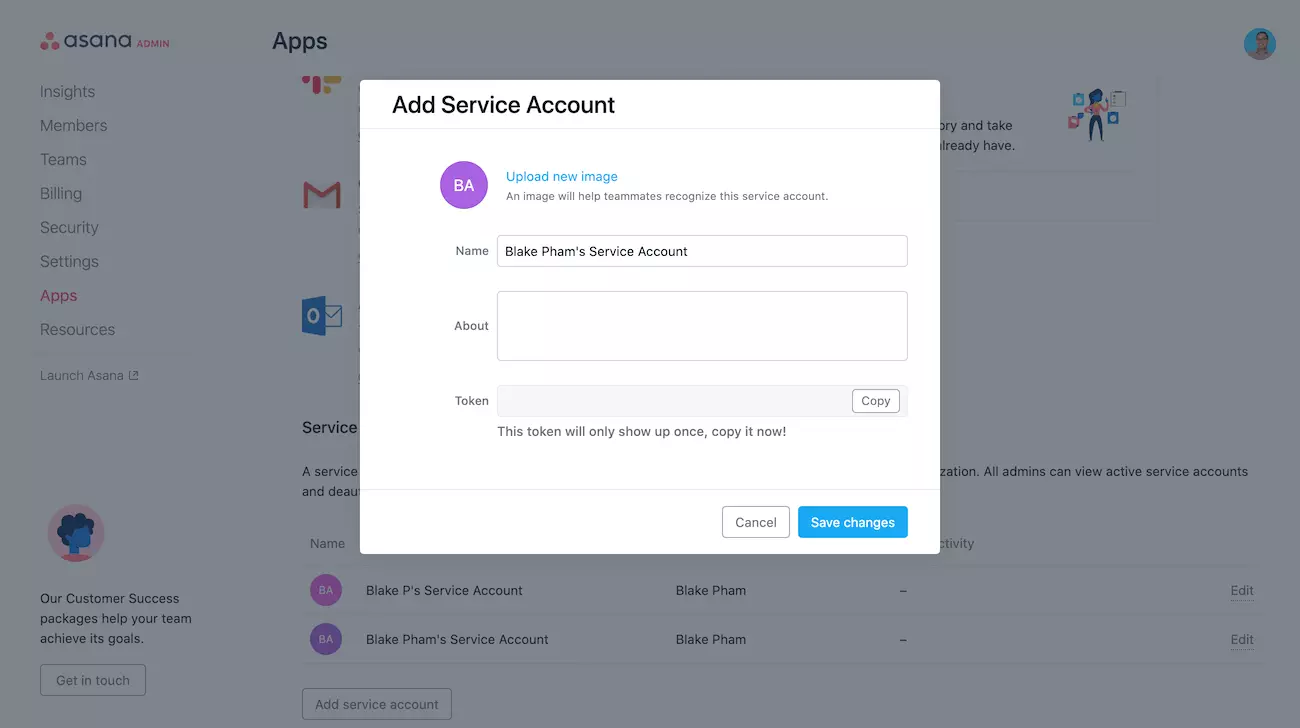Click creator 'Blake Pham' in Blake P's row
Image resolution: width=1300 pixels, height=728 pixels.
coord(711,590)
